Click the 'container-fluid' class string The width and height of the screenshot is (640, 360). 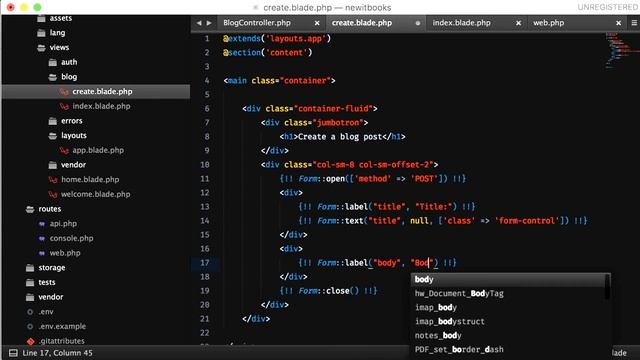click(x=333, y=109)
